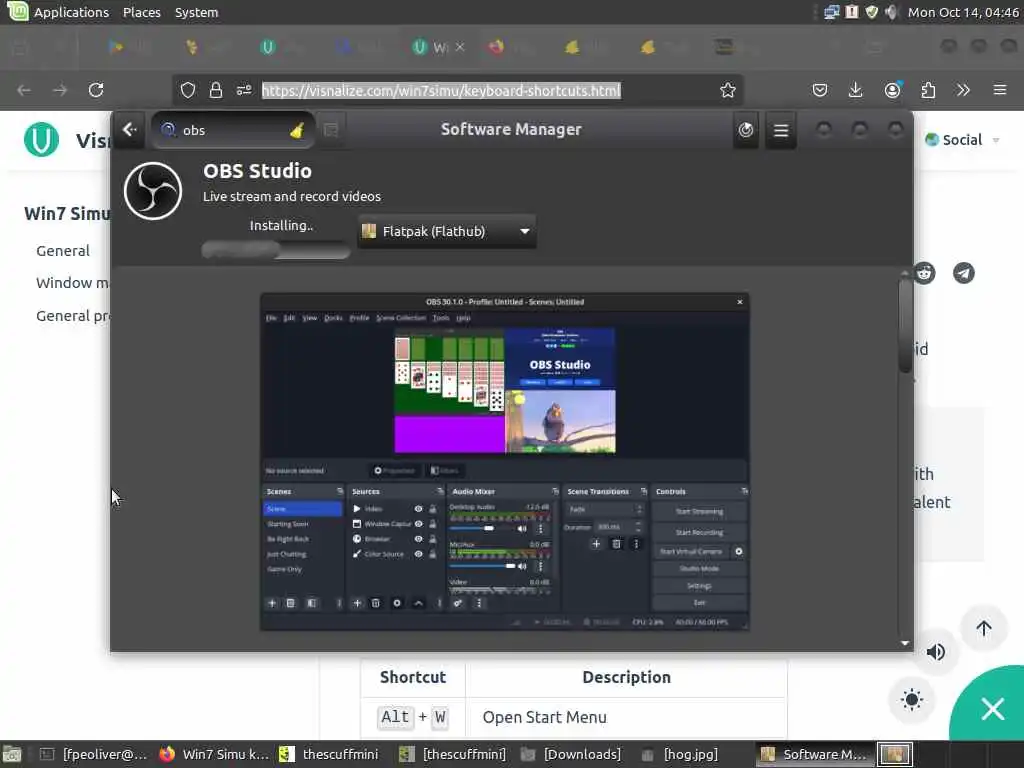Viewport: 1024px width, 768px height.
Task: Toggle light/dark theme sun button
Action: (912, 700)
